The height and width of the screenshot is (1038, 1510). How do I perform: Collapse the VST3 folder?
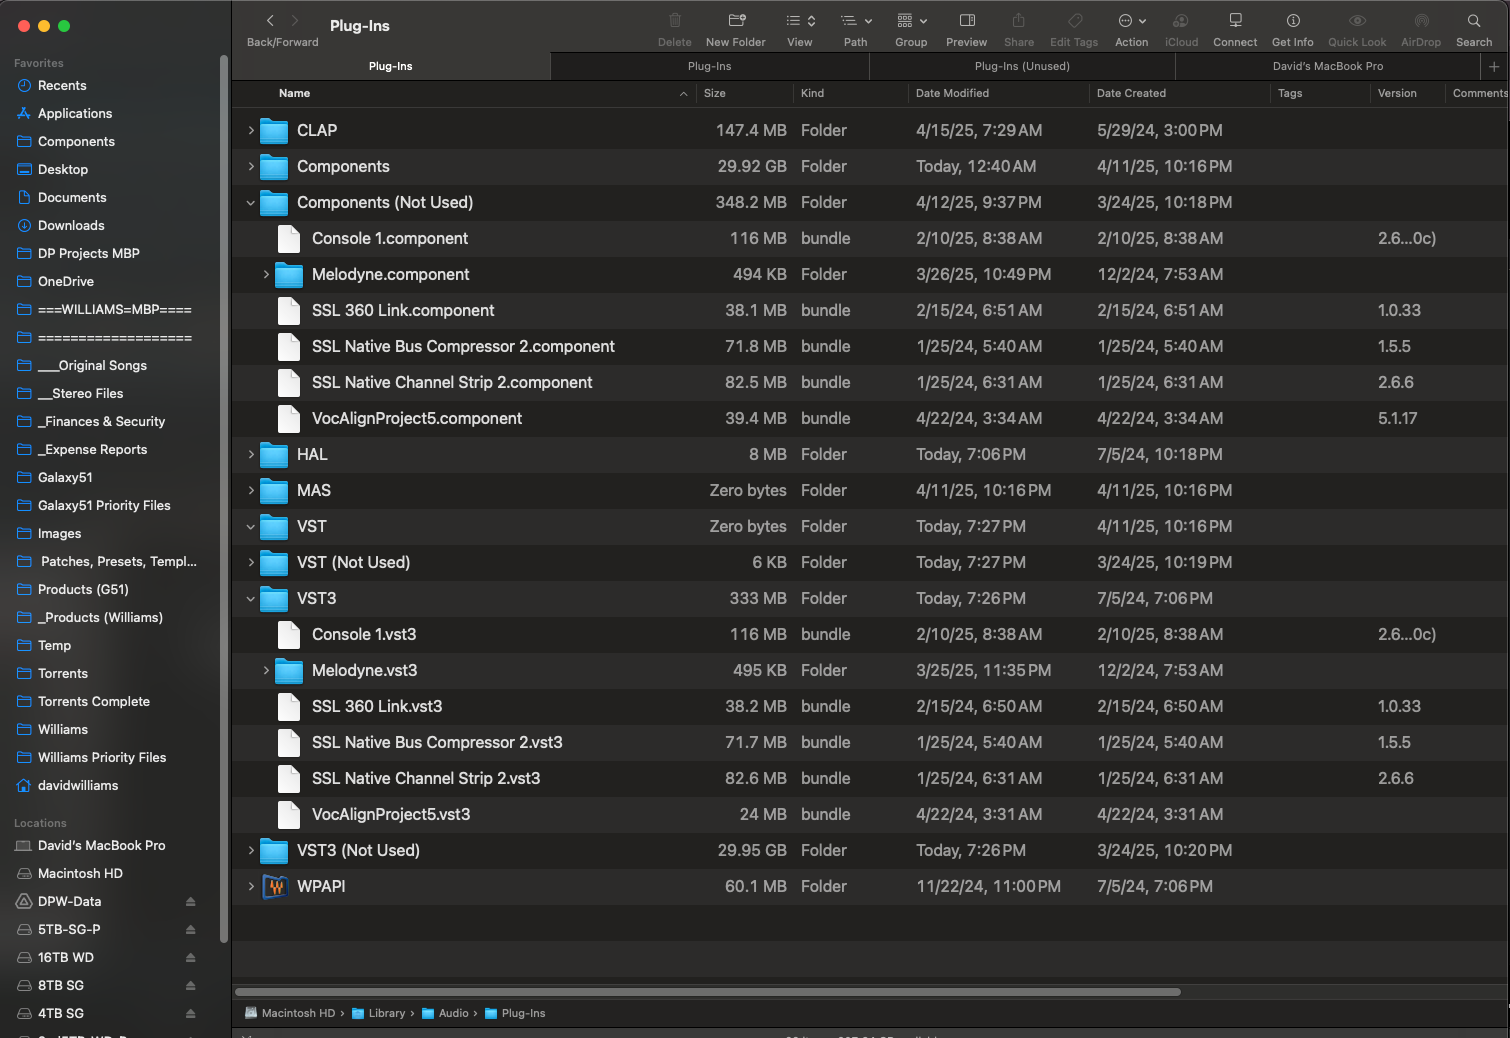[251, 598]
